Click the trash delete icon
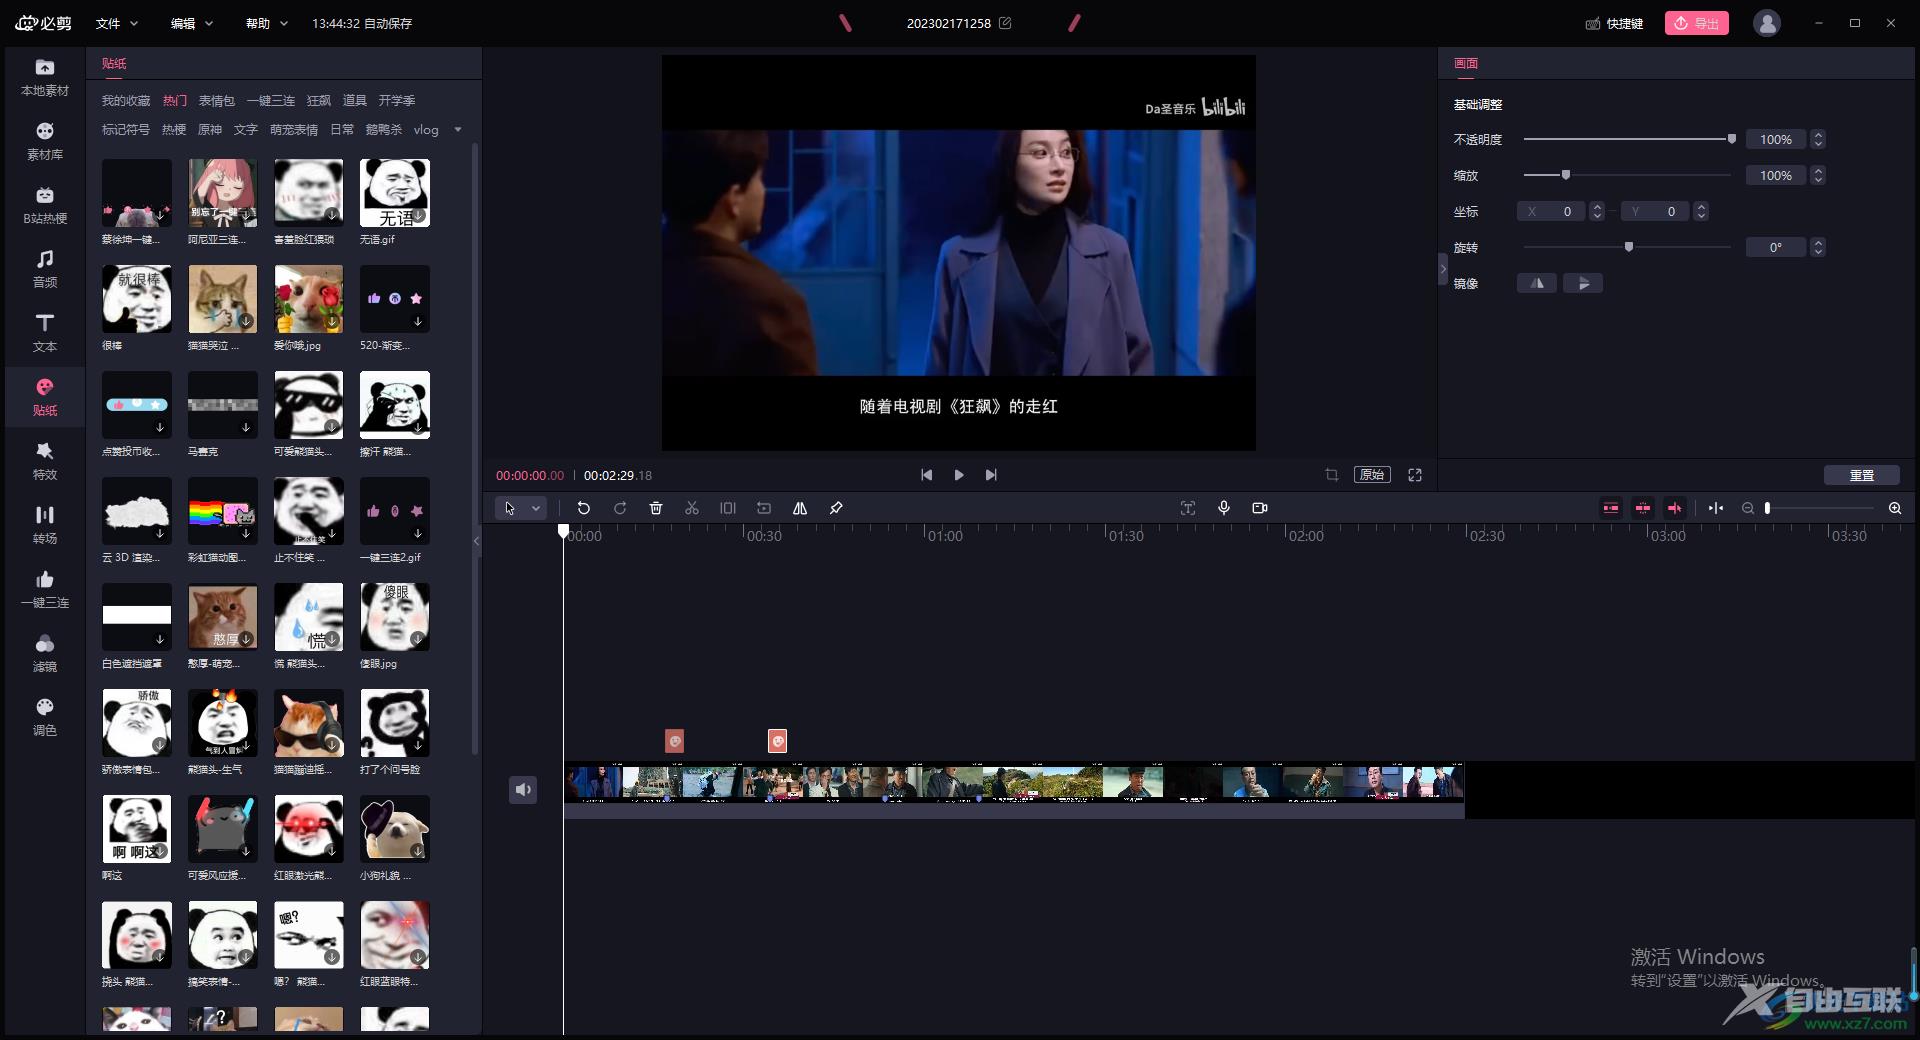Screen dimensions: 1920x1040 pos(656,508)
